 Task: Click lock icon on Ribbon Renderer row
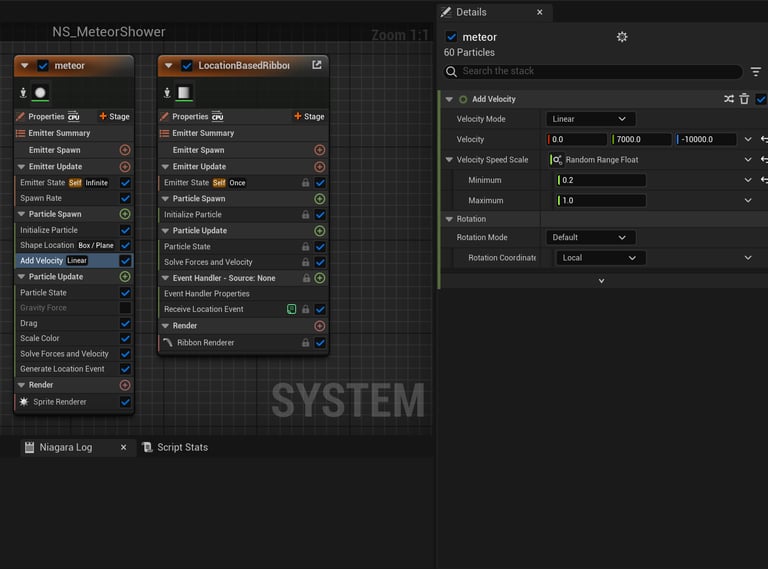pos(305,343)
